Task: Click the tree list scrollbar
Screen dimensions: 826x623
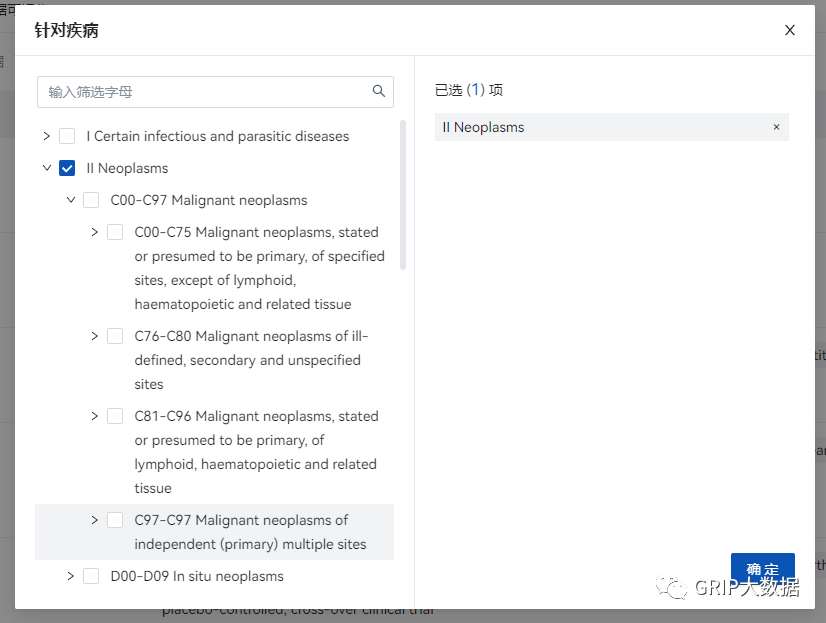Action: [x=403, y=195]
